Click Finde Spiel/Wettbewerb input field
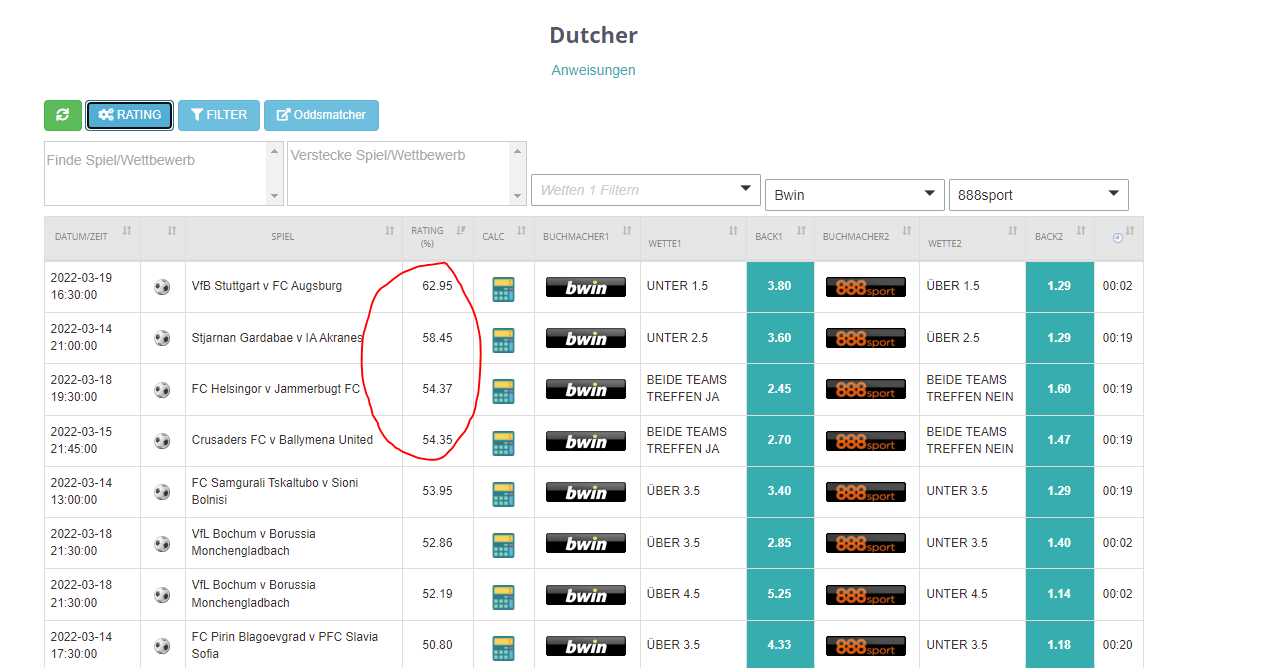The width and height of the screenshot is (1275, 668). tap(155, 173)
